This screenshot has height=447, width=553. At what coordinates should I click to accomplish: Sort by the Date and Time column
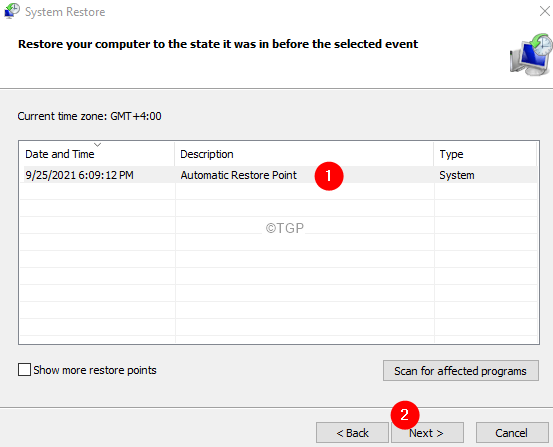tap(97, 154)
